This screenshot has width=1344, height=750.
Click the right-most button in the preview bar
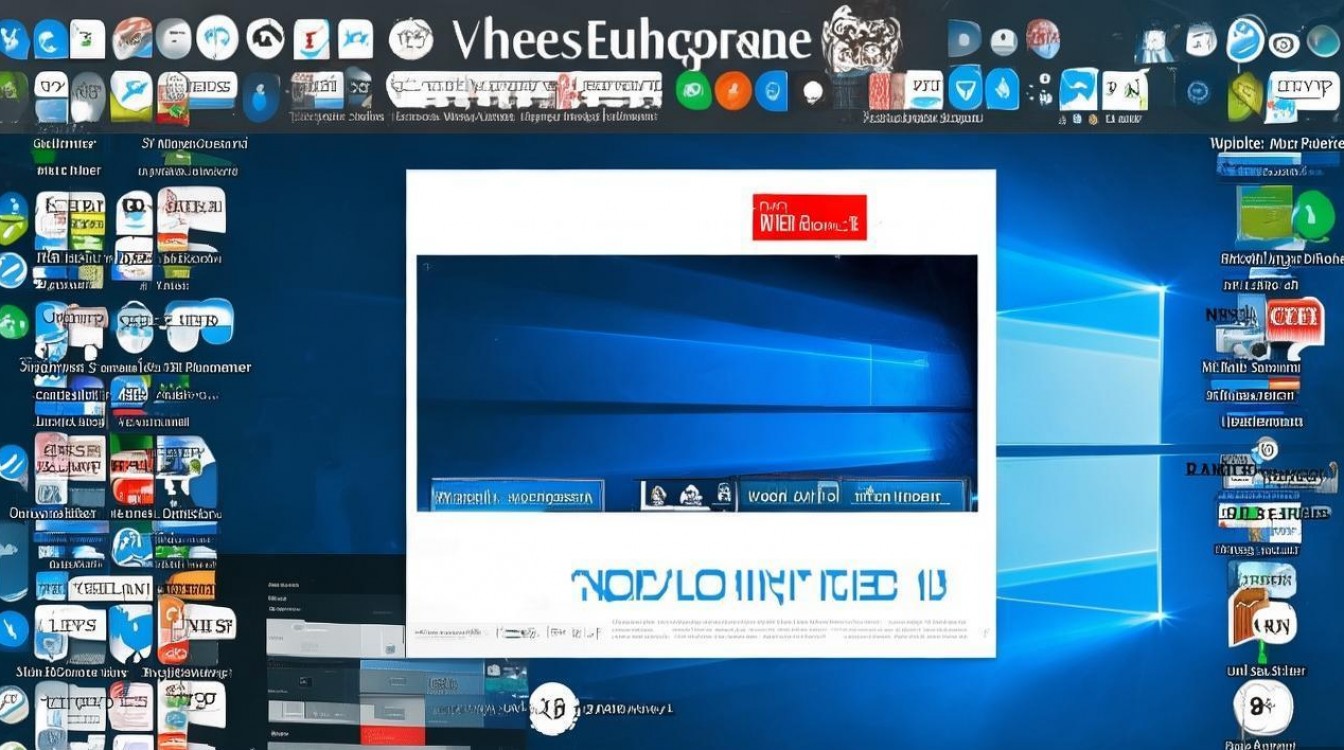[x=904, y=495]
